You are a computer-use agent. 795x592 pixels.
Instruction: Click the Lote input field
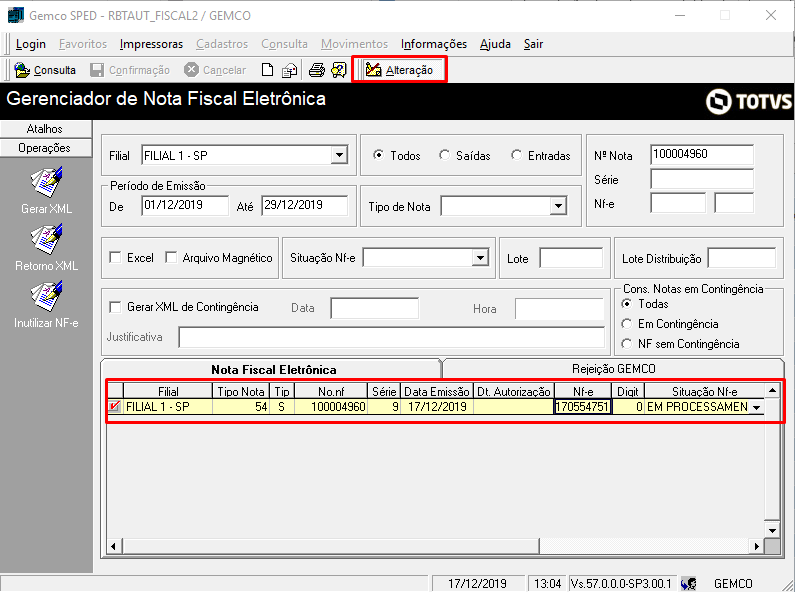click(x=571, y=258)
